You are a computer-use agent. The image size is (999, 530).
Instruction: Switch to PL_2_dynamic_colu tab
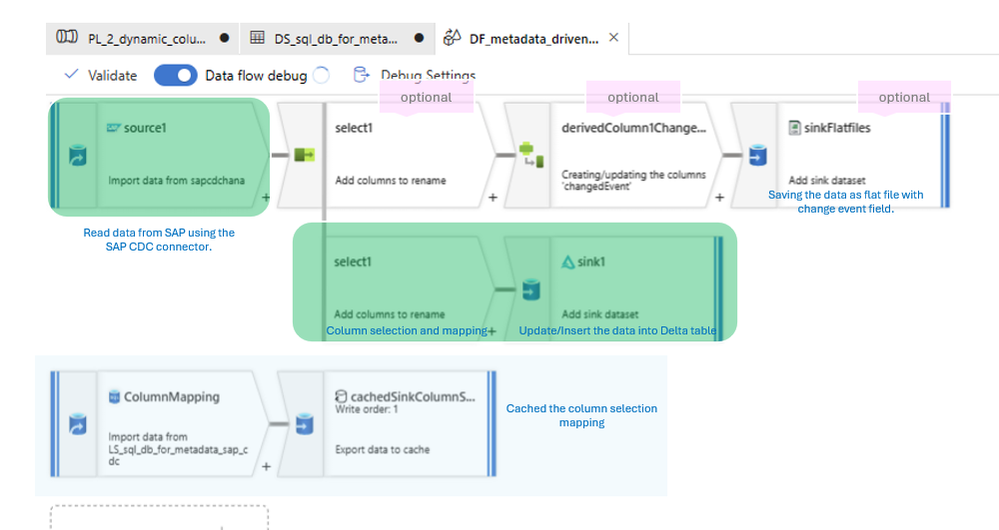coord(143,38)
